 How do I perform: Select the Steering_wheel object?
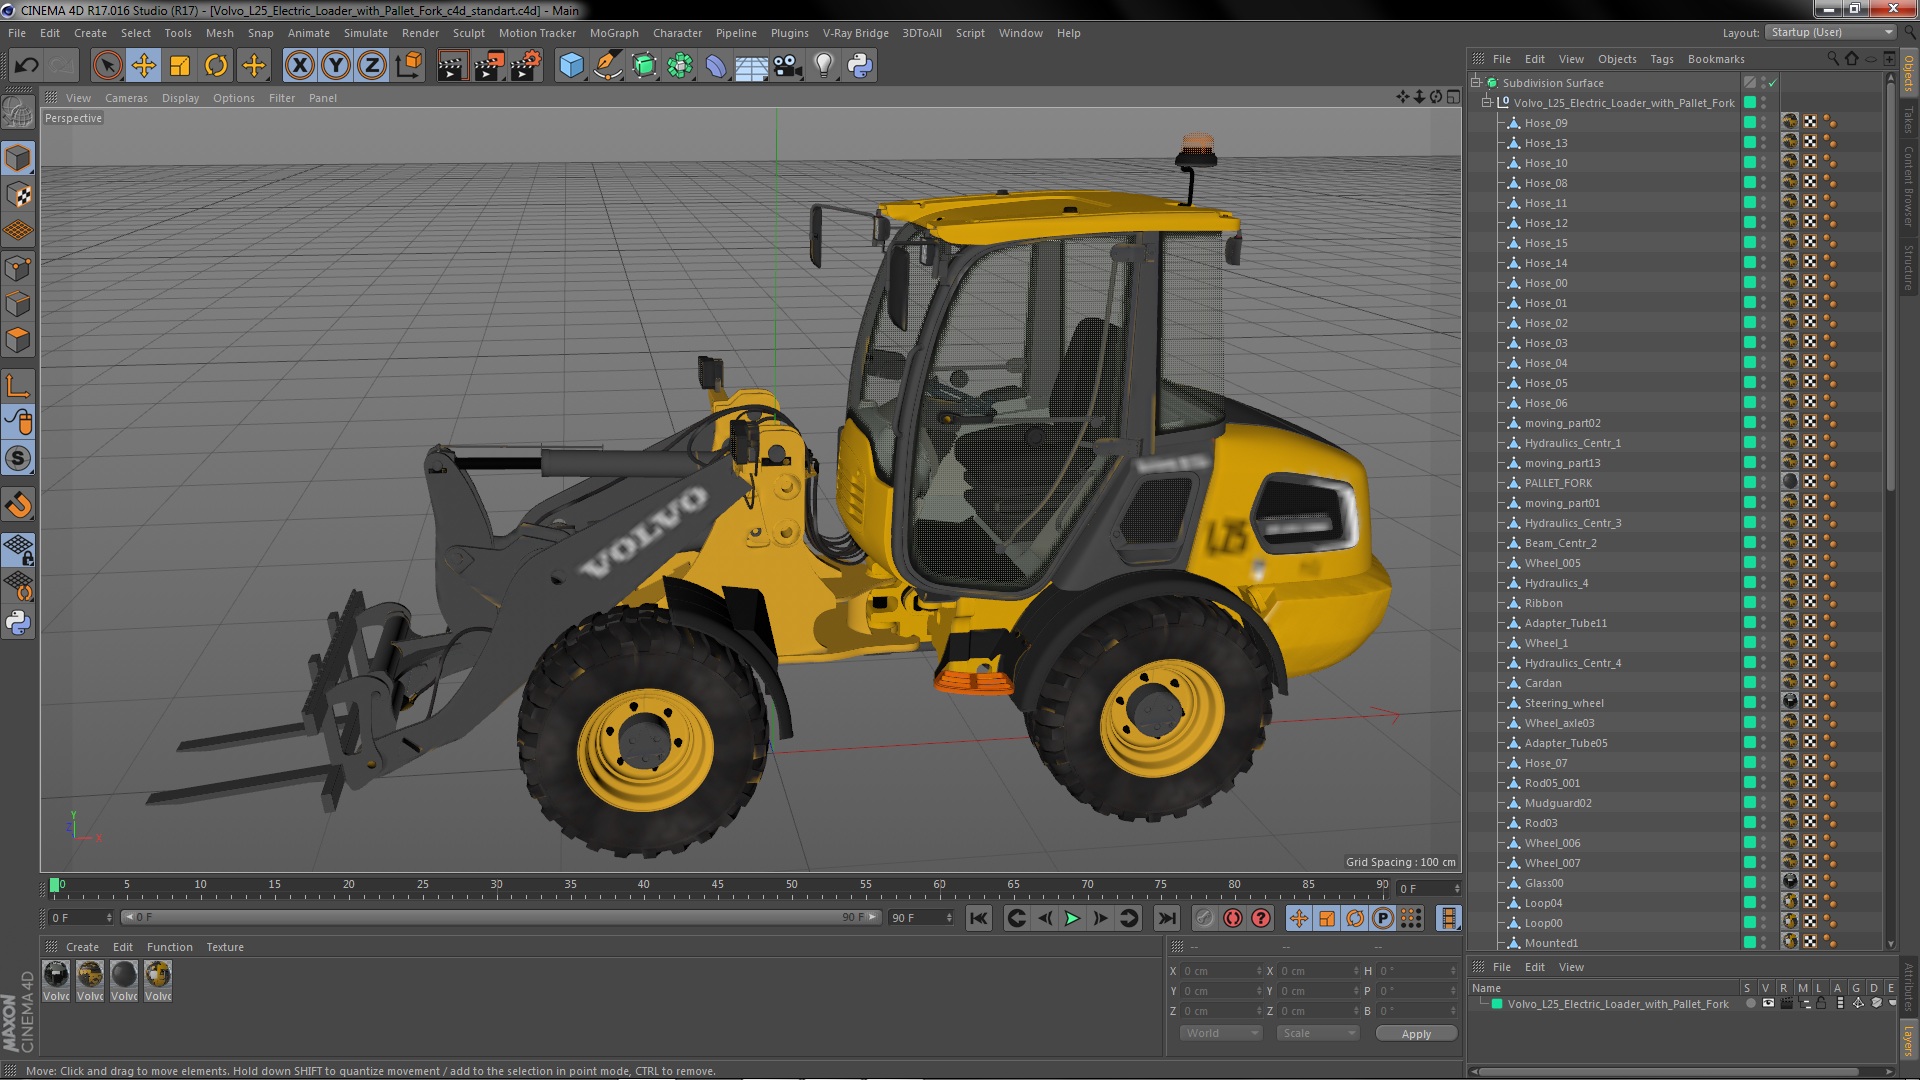point(1564,703)
